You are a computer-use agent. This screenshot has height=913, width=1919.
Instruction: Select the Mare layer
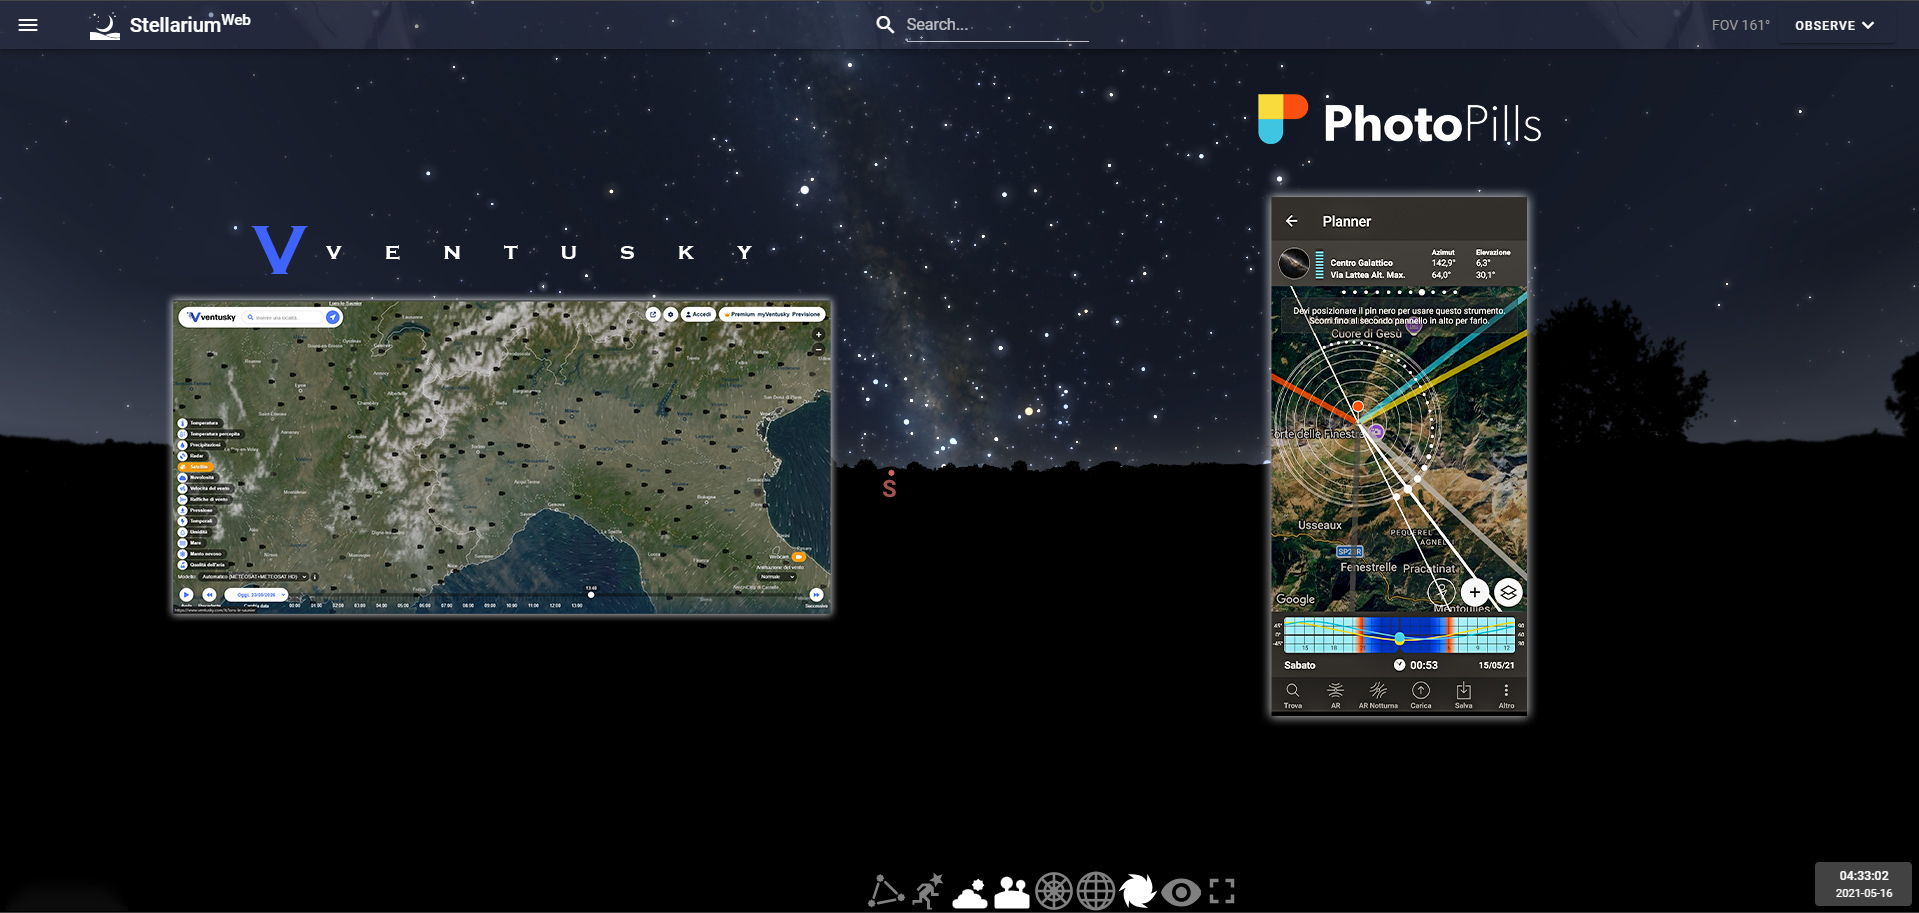[x=190, y=543]
